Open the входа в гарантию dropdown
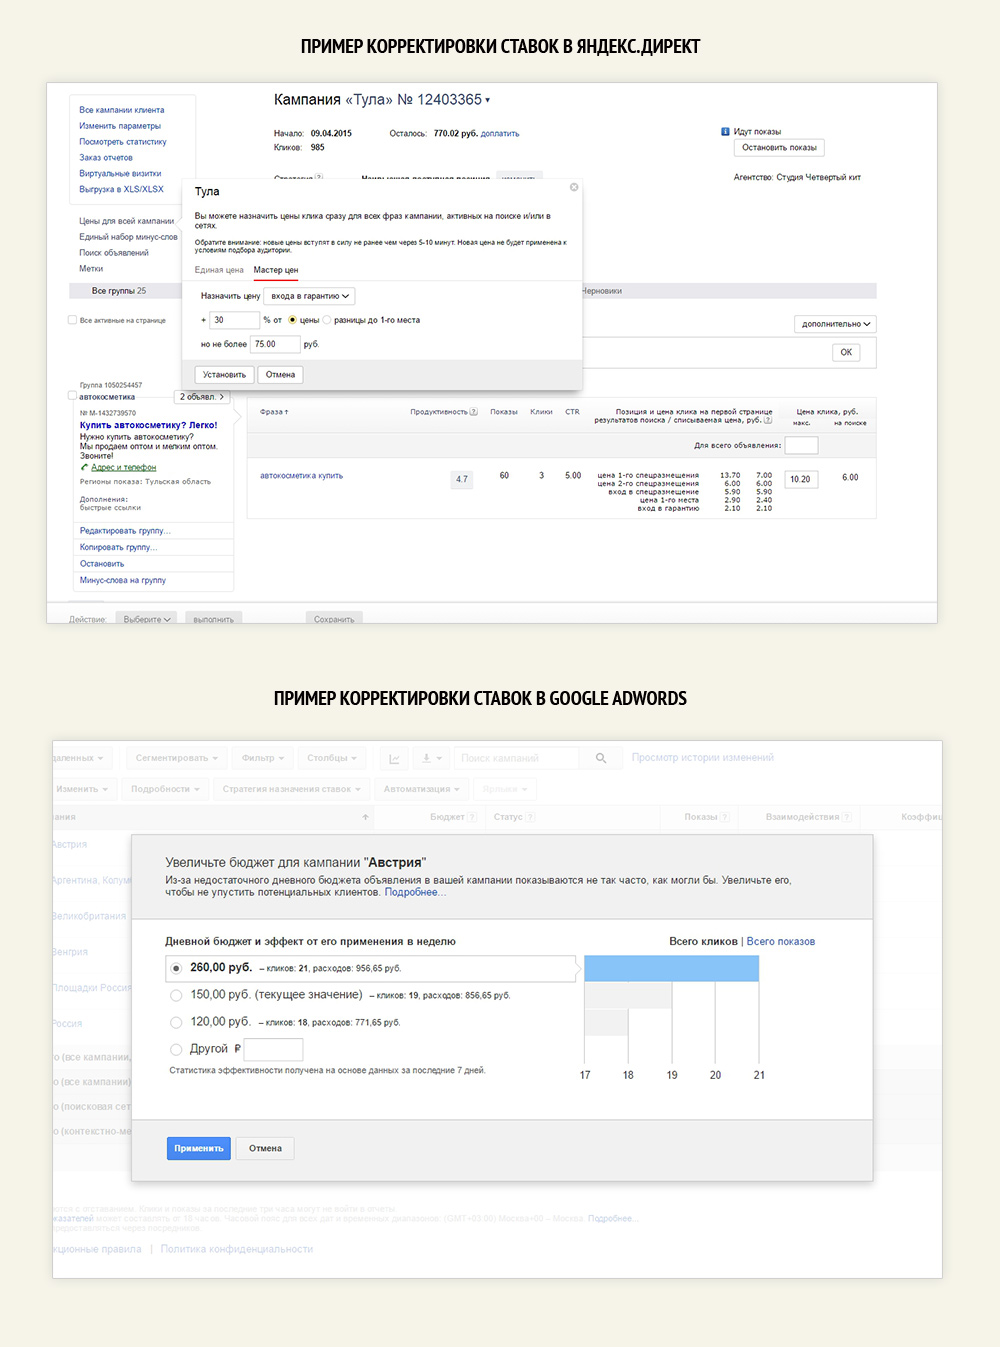 [x=309, y=296]
